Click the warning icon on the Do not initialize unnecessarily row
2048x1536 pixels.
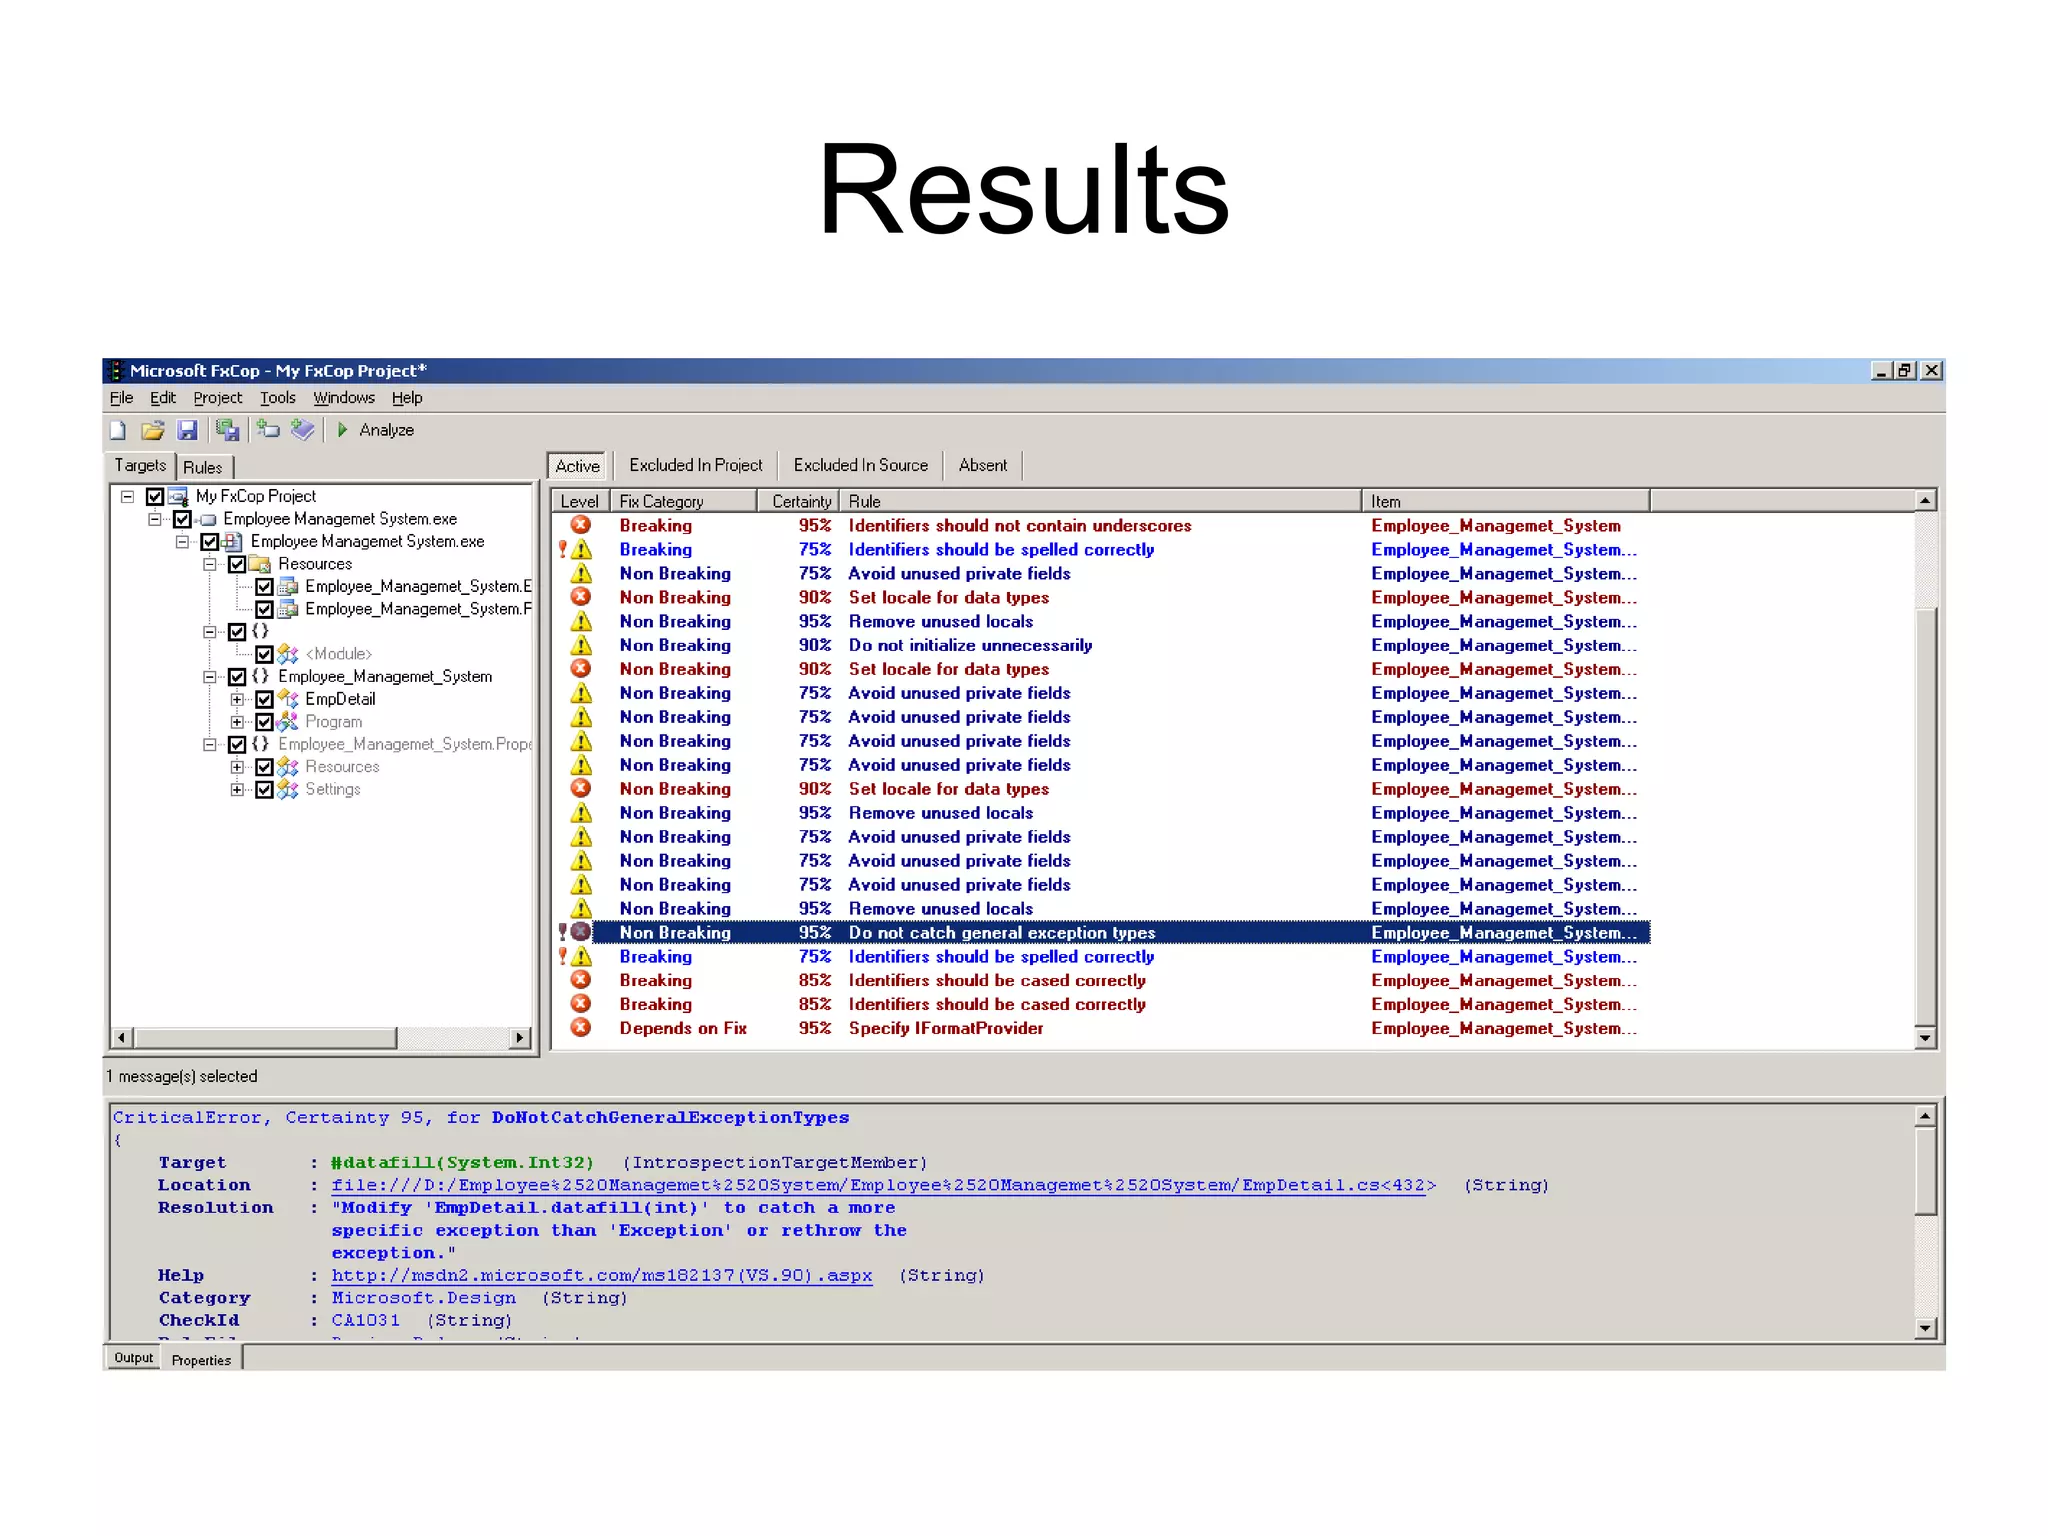[581, 645]
